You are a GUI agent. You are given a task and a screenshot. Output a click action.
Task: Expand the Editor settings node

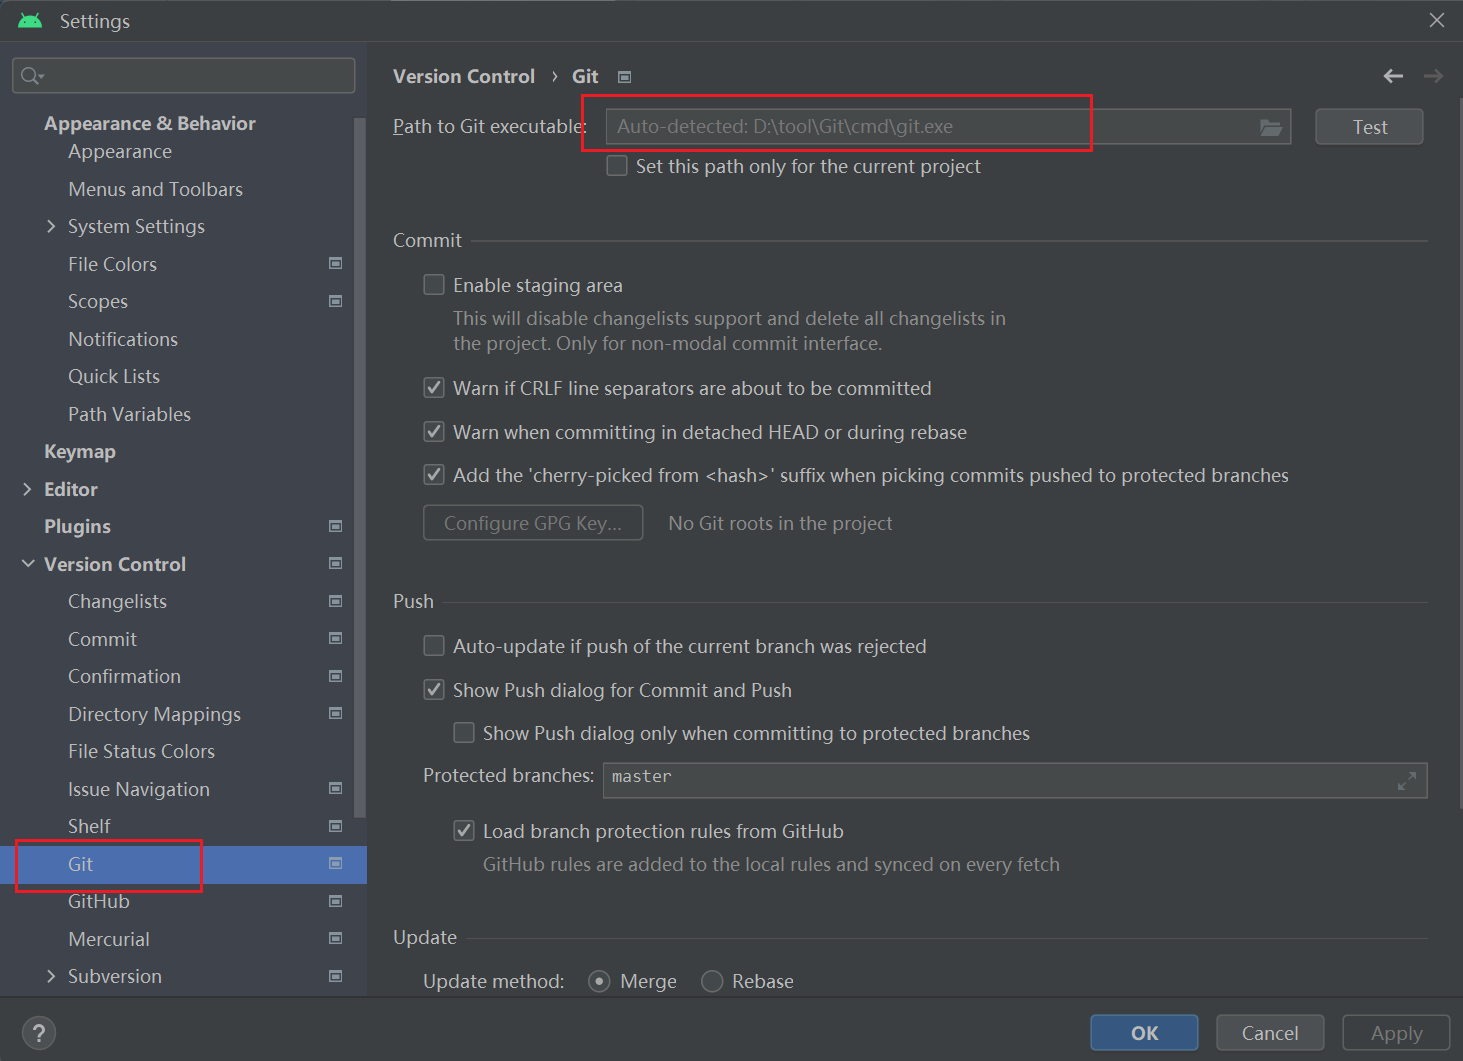(27, 489)
